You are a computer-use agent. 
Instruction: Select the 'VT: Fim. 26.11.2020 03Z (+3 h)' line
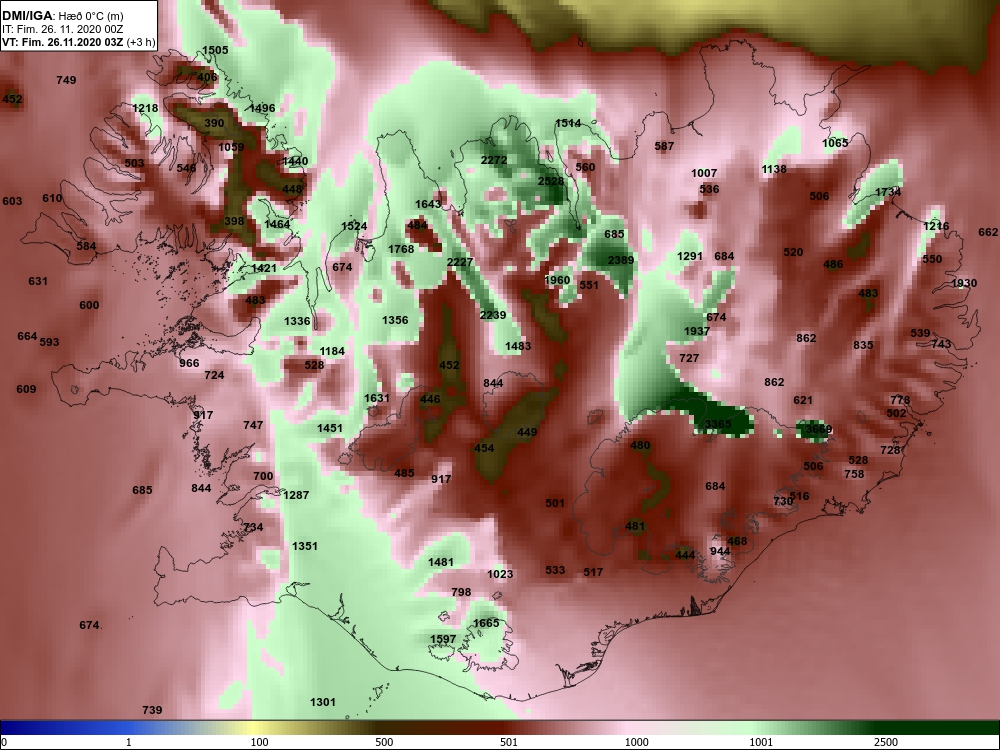coord(78,43)
